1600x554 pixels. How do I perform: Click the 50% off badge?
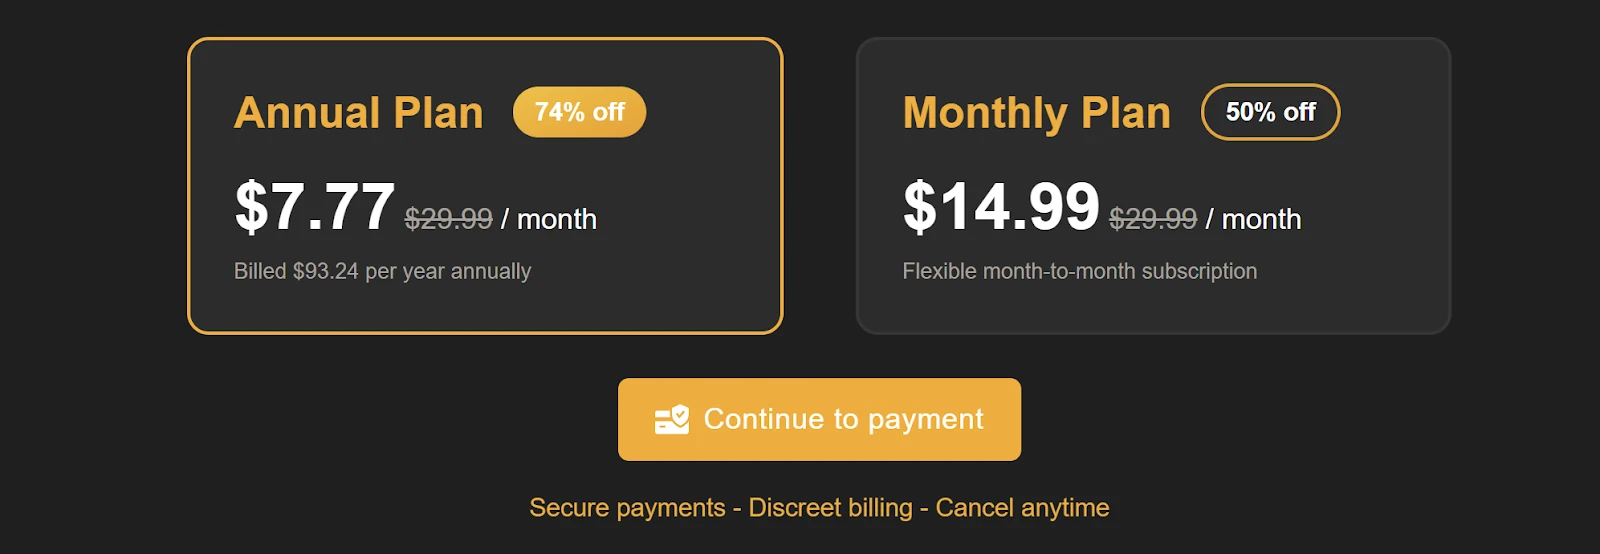point(1270,112)
